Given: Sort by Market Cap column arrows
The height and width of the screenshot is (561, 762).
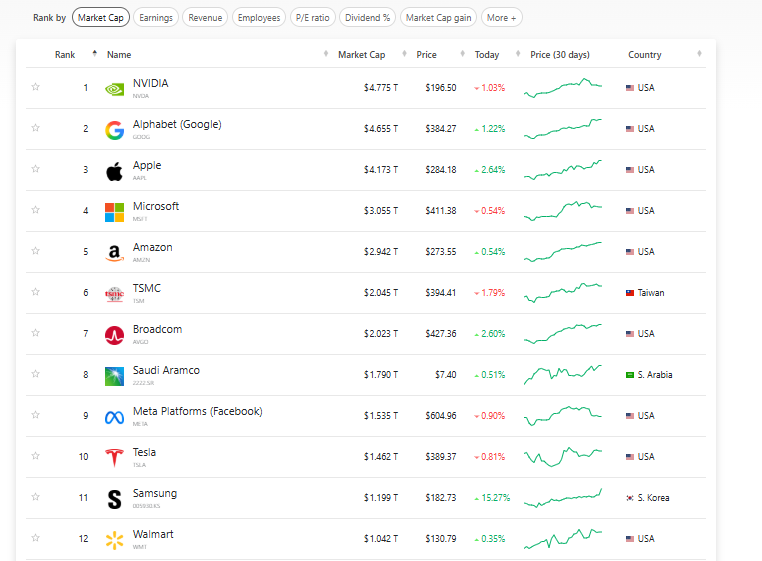Looking at the screenshot, I should [404, 53].
